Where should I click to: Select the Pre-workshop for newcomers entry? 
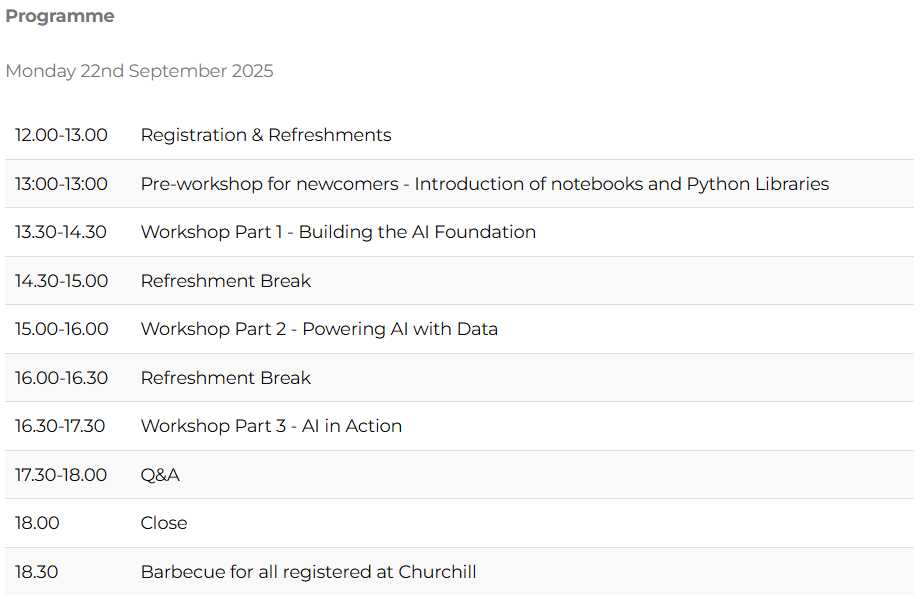tap(484, 184)
